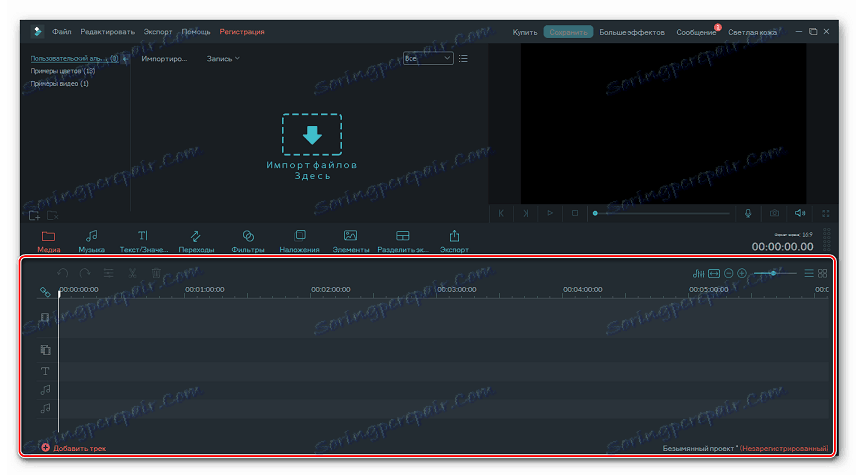Select the video track filmstrip icon
The width and height of the screenshot is (858, 475).
pos(45,318)
